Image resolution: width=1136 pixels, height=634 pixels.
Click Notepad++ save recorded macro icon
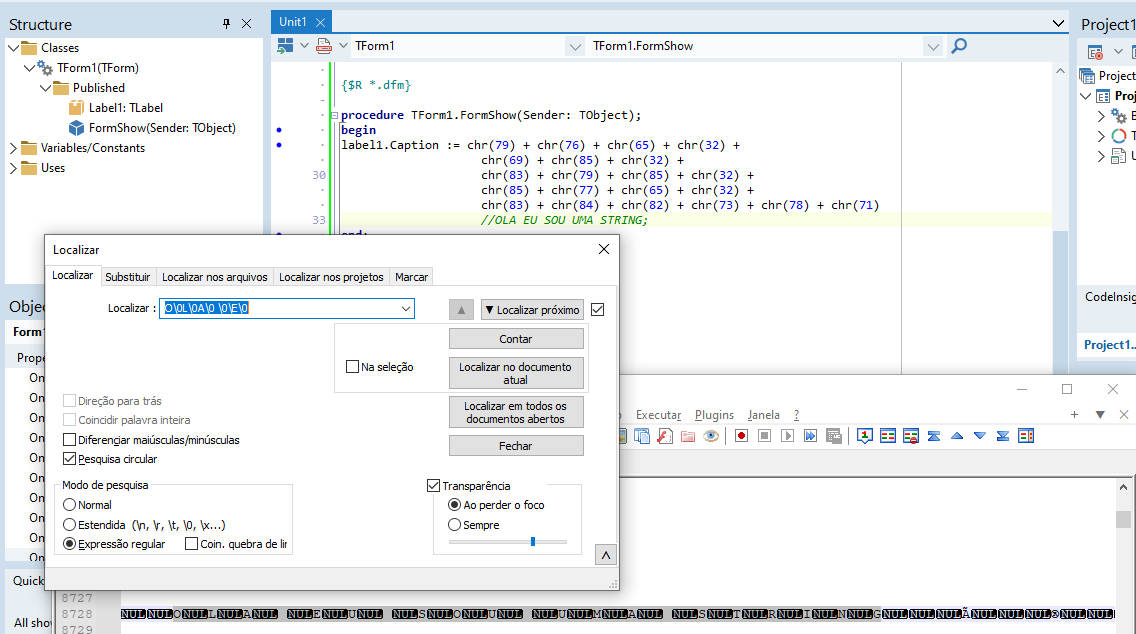834,435
